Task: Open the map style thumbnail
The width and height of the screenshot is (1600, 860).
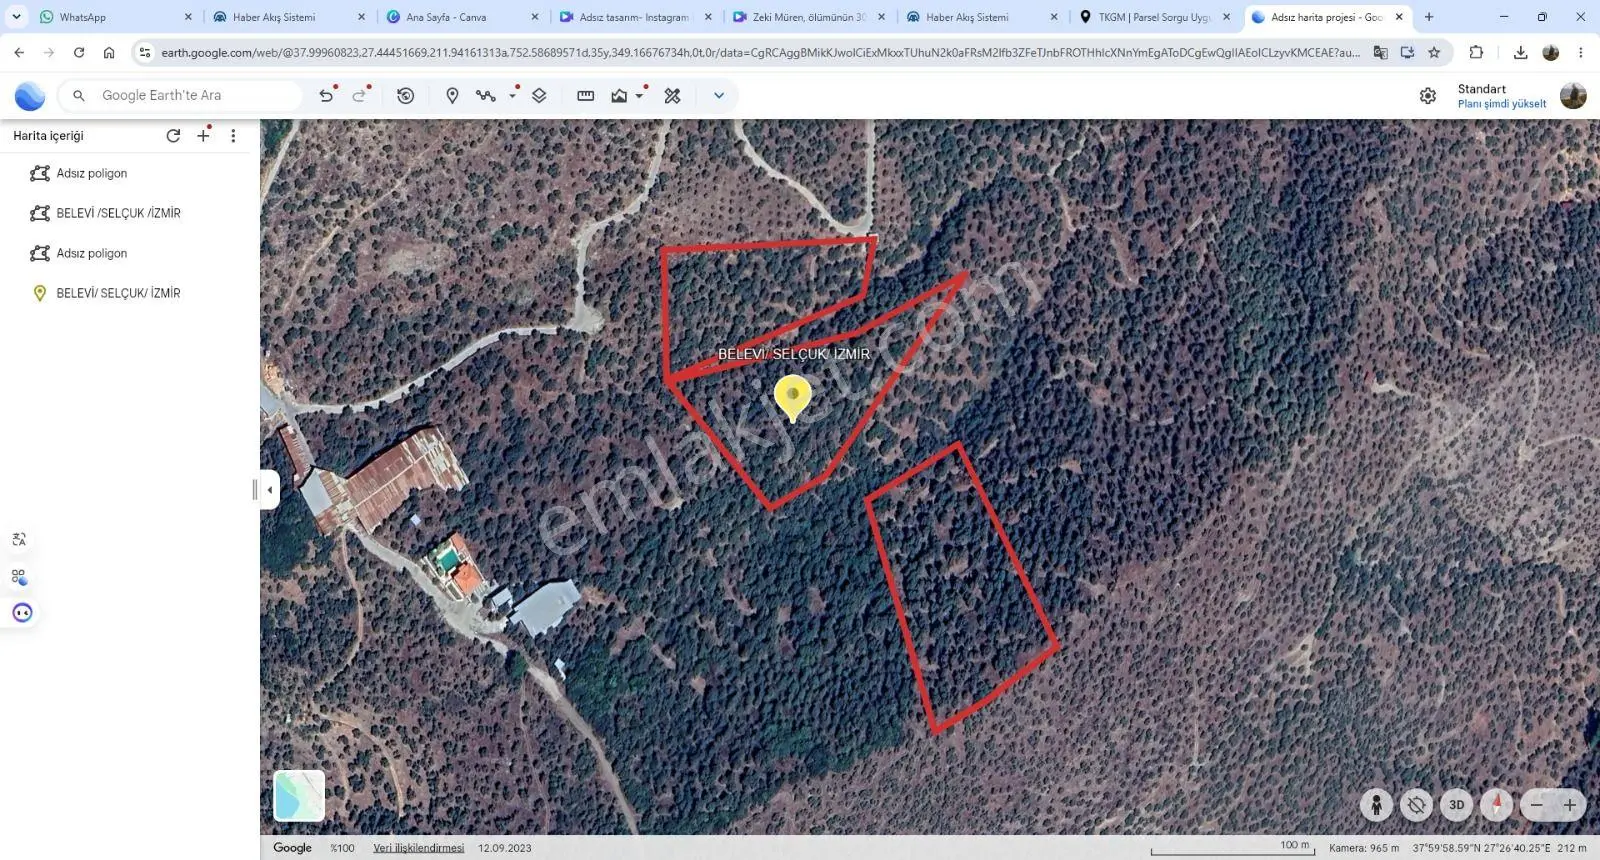Action: coord(299,796)
